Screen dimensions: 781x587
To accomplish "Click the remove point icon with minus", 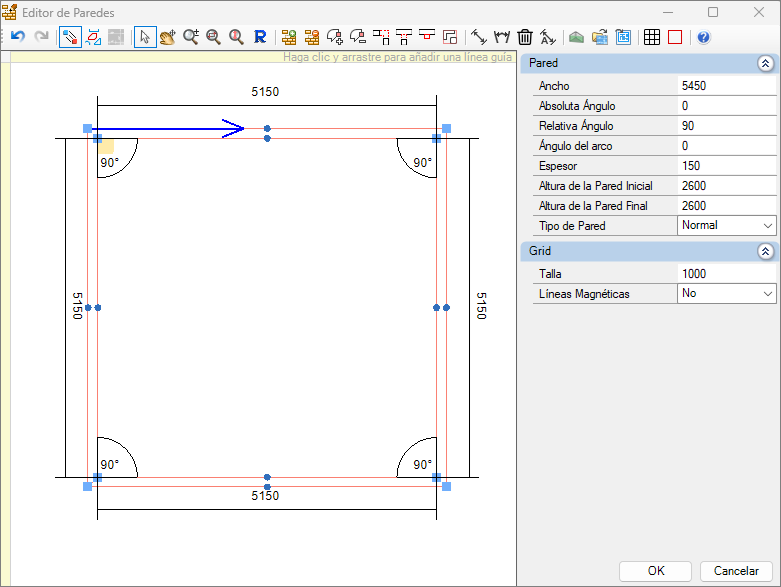I will click(358, 37).
